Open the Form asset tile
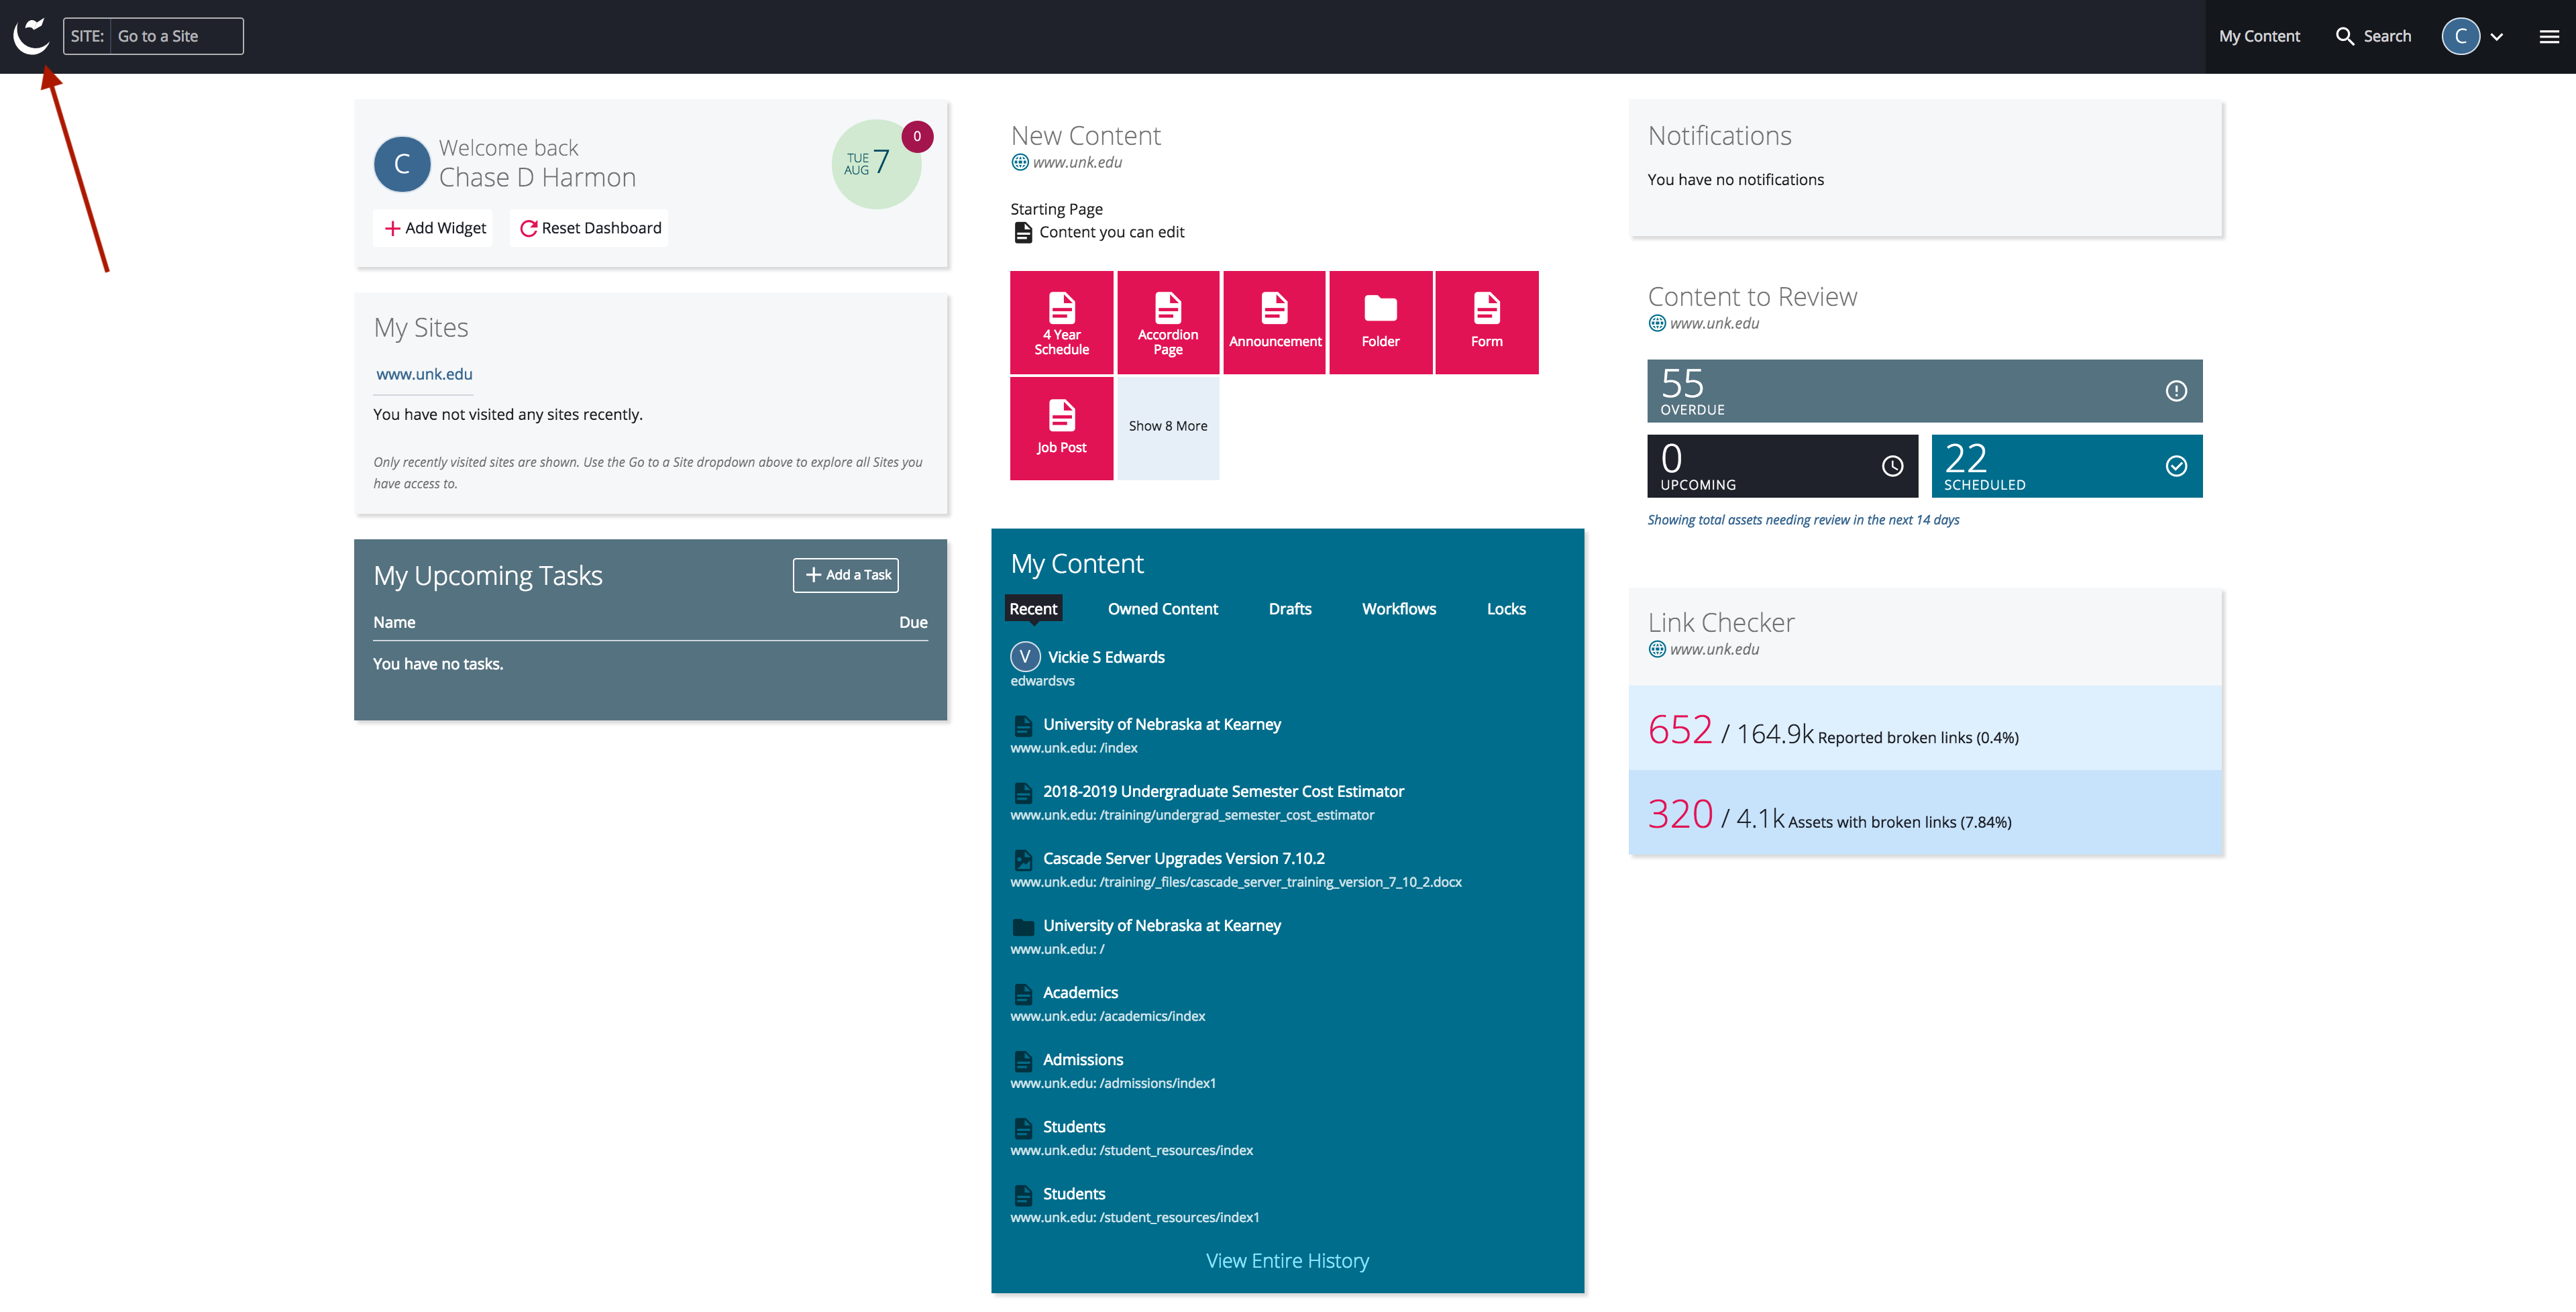2576x1312 pixels. click(1486, 322)
